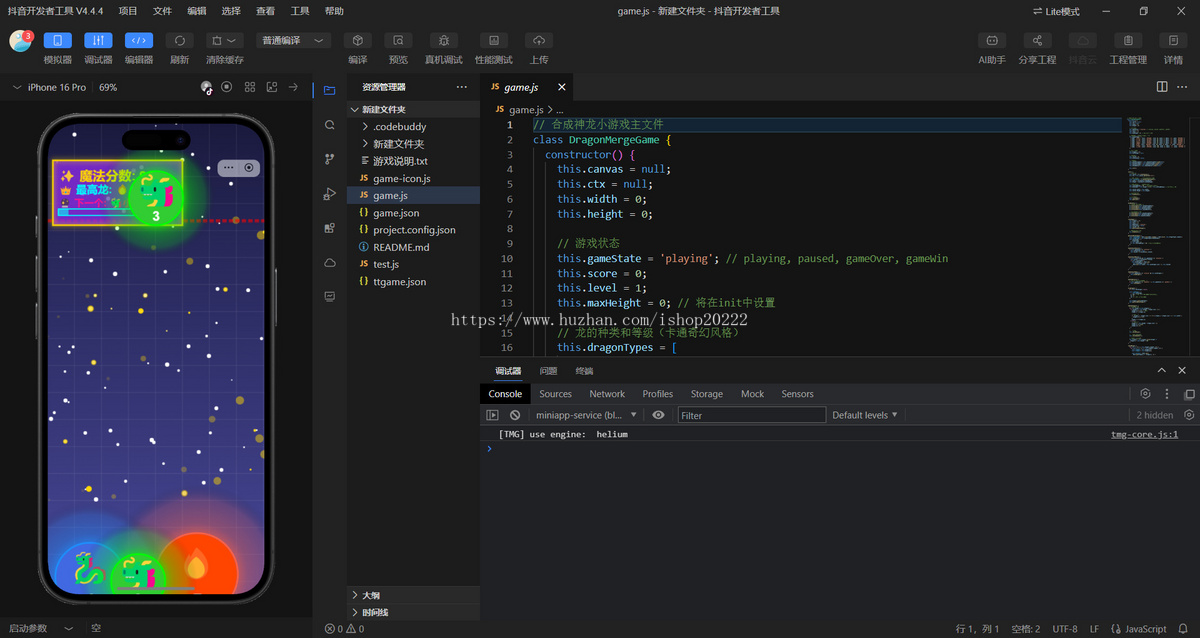Expand the 时间线 timeline section

click(x=413, y=612)
